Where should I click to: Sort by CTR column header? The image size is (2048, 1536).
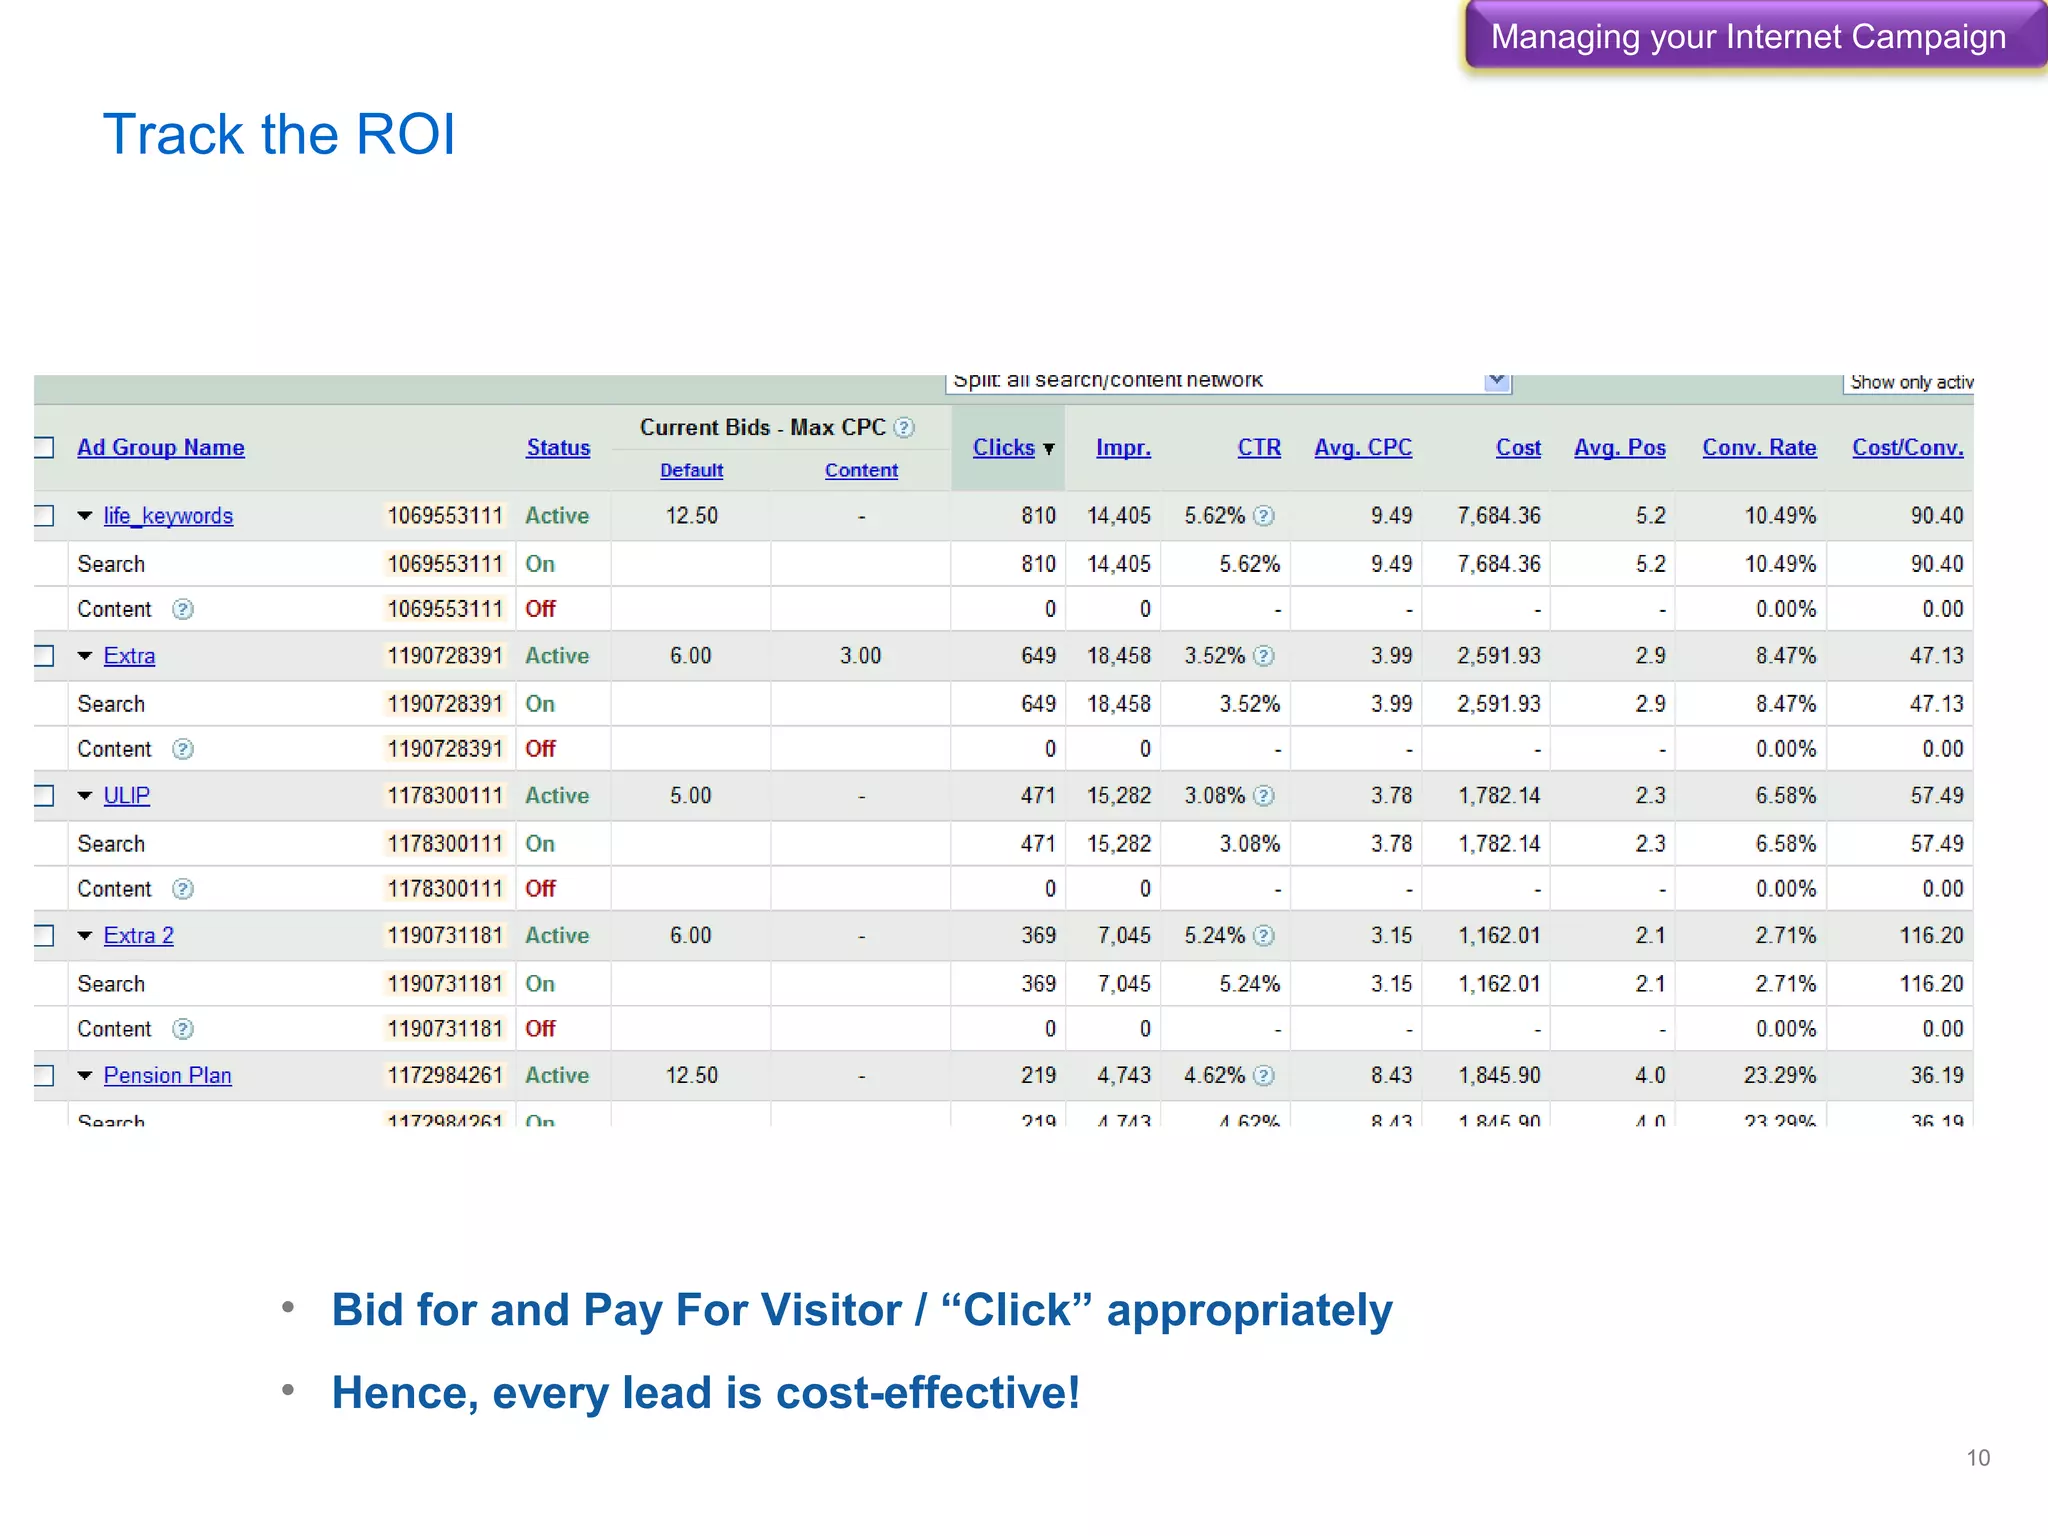[1259, 448]
